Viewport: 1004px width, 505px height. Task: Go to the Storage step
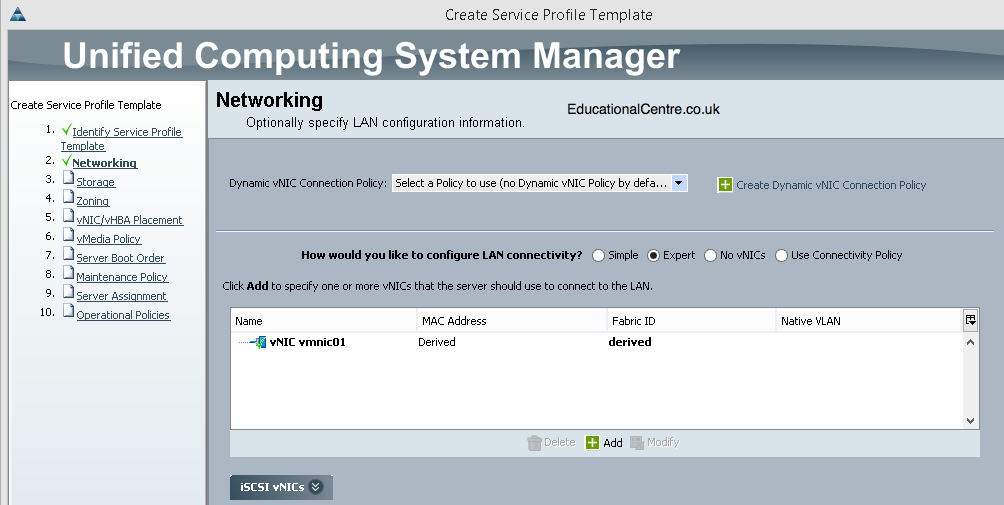coord(95,182)
